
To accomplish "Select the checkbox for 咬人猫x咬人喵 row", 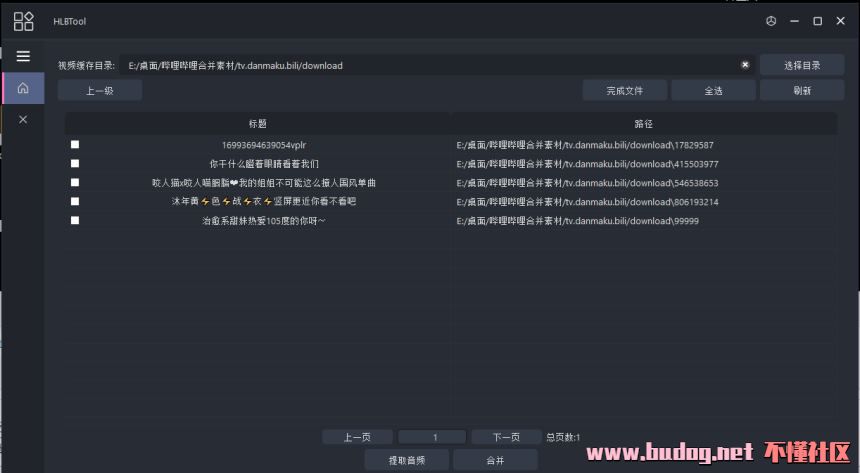I will pyautogui.click(x=75, y=182).
